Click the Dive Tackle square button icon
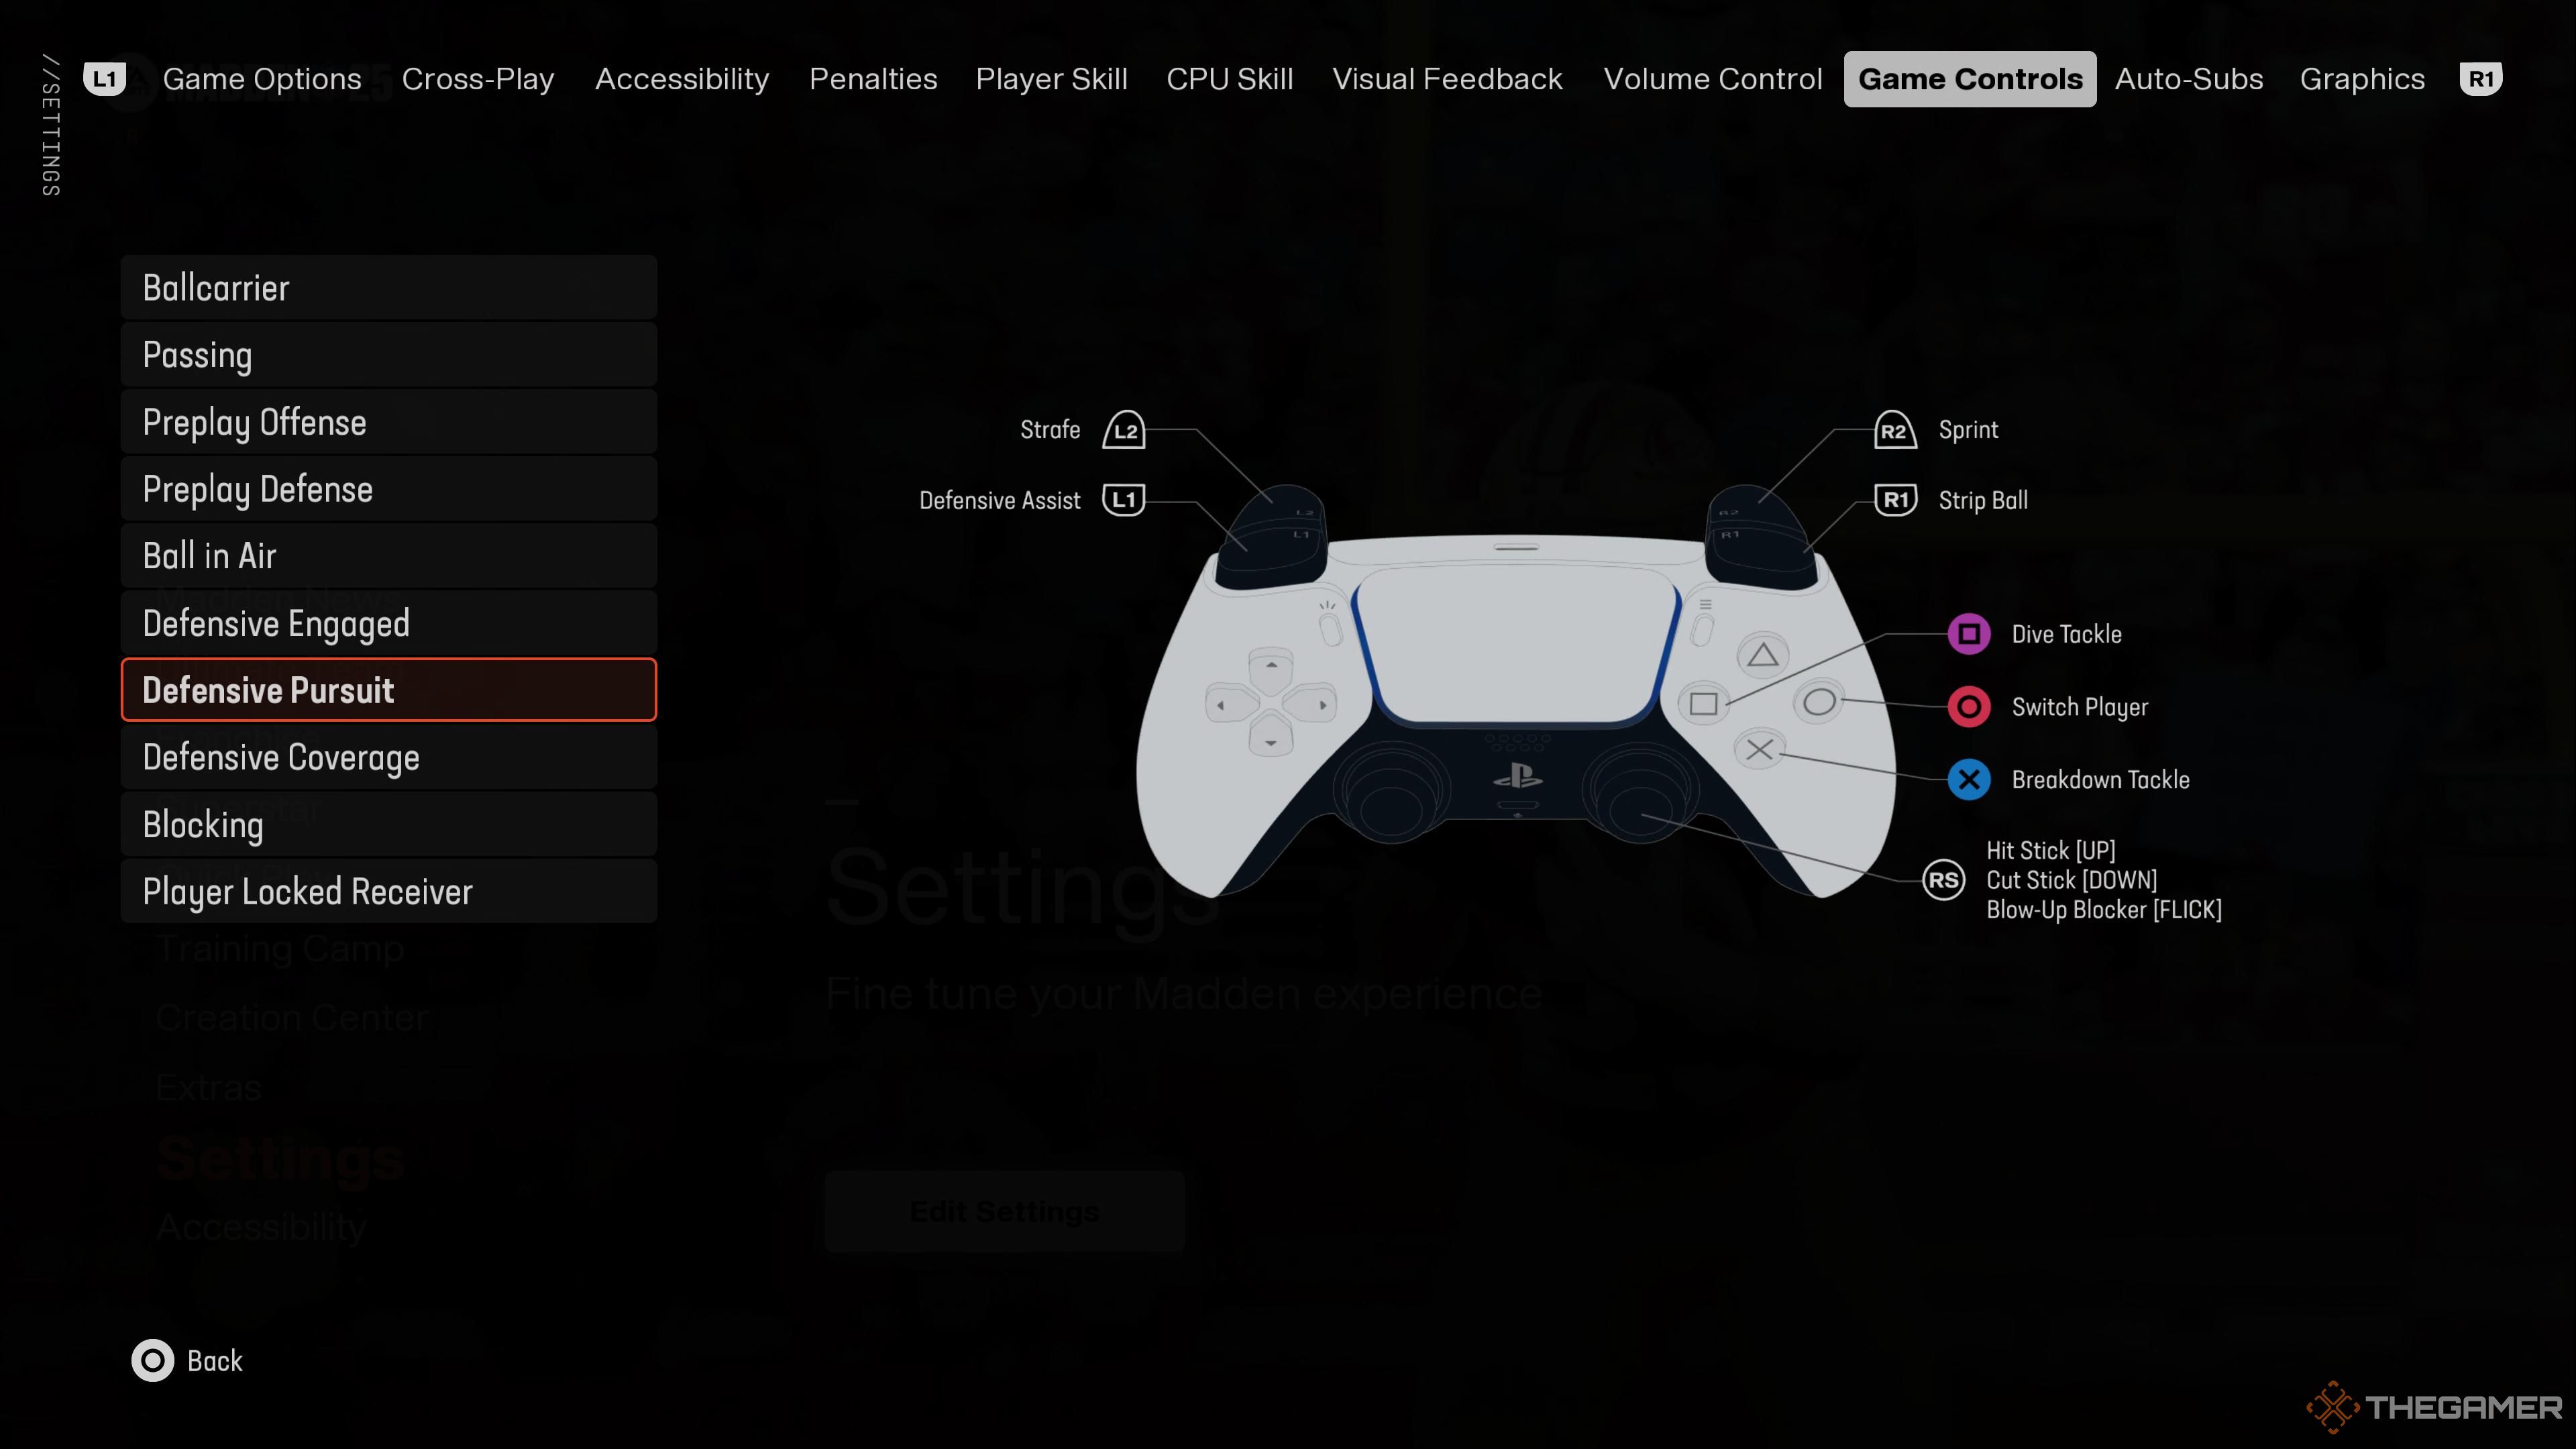Viewport: 2576px width, 1449px height. pos(1968,633)
